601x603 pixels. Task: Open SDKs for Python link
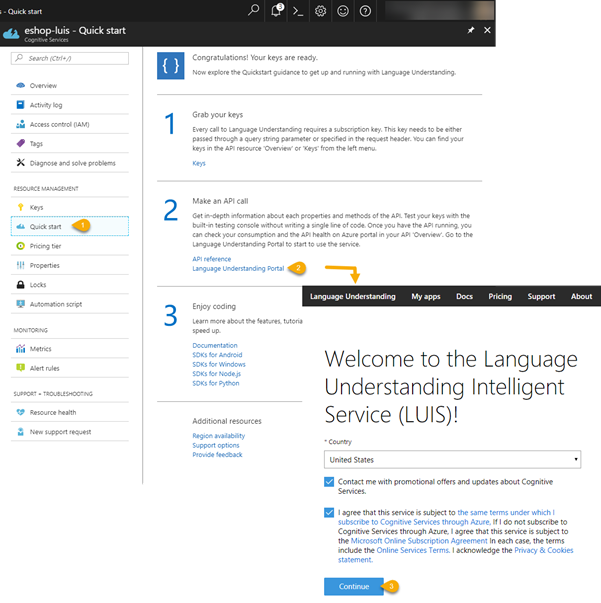(216, 383)
